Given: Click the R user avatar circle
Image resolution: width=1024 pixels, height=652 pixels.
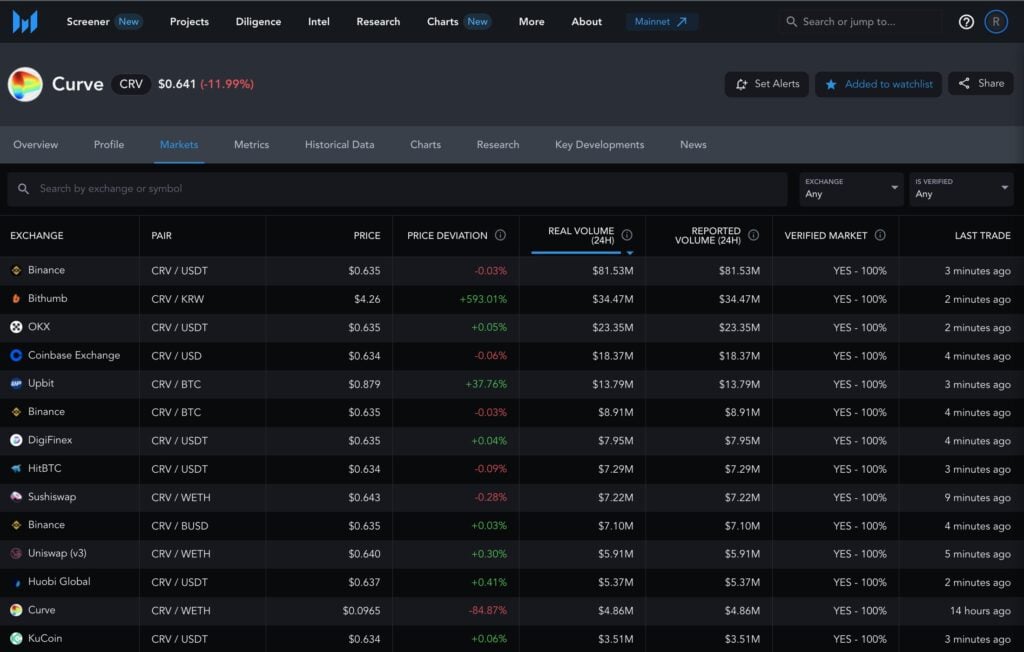Looking at the screenshot, I should 996,21.
